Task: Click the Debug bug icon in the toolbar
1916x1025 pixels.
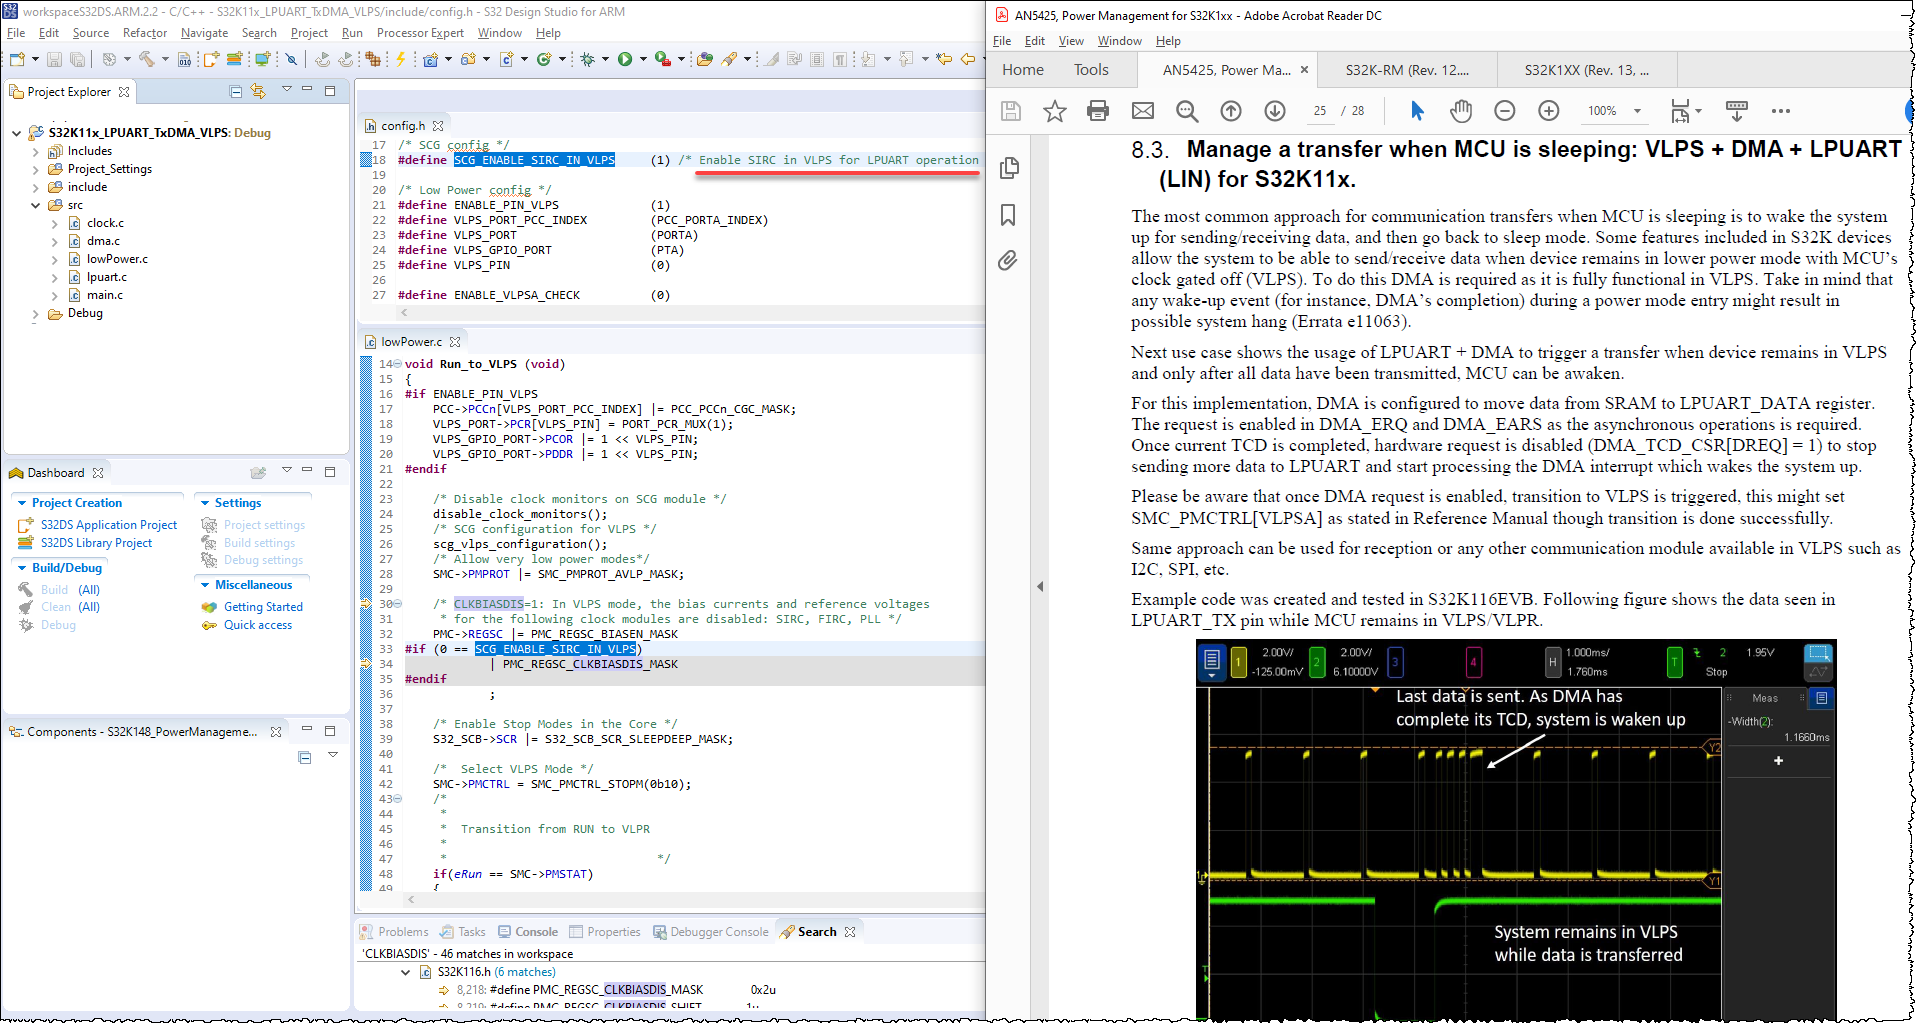Action: pos(587,60)
